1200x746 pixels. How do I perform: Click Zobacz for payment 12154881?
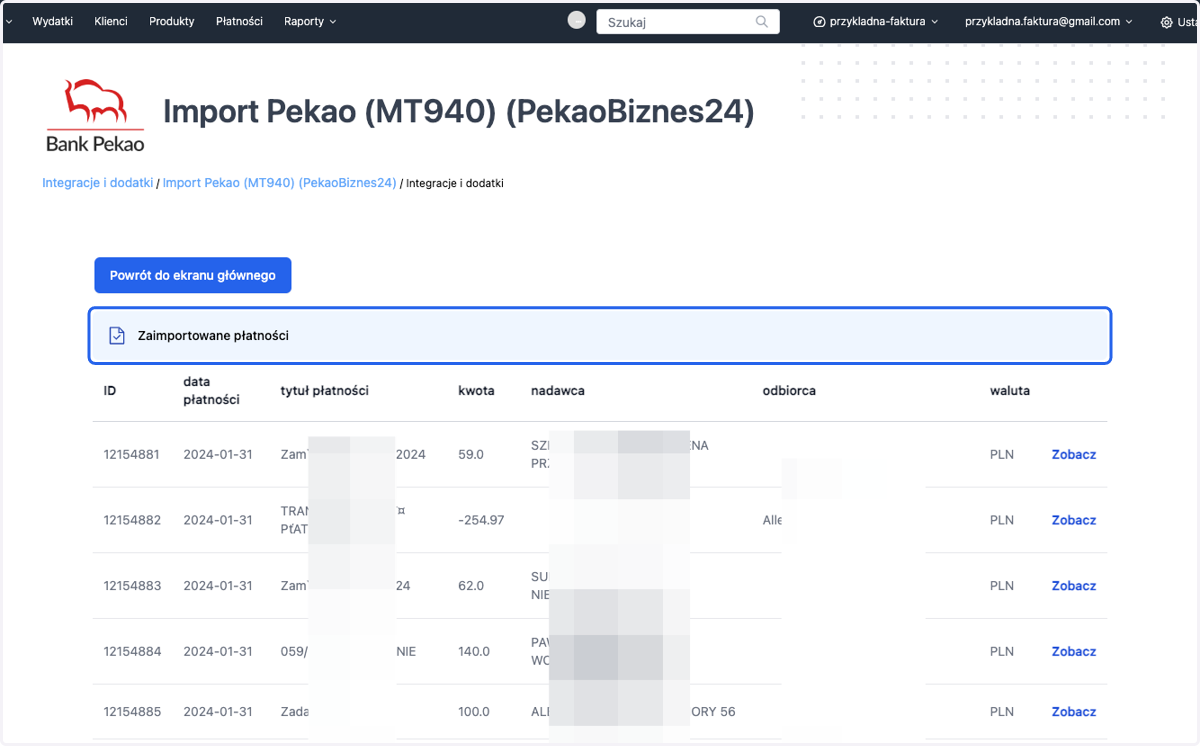(x=1074, y=454)
